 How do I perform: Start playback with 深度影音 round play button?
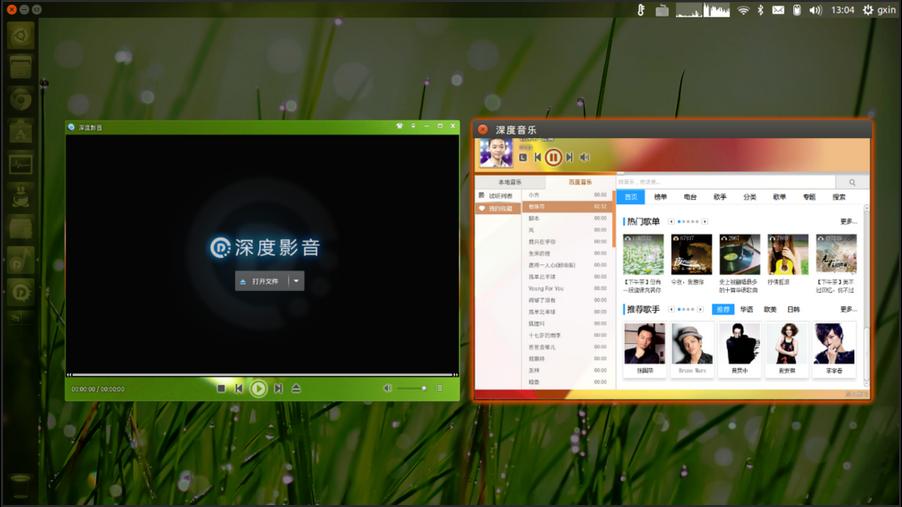coord(258,388)
